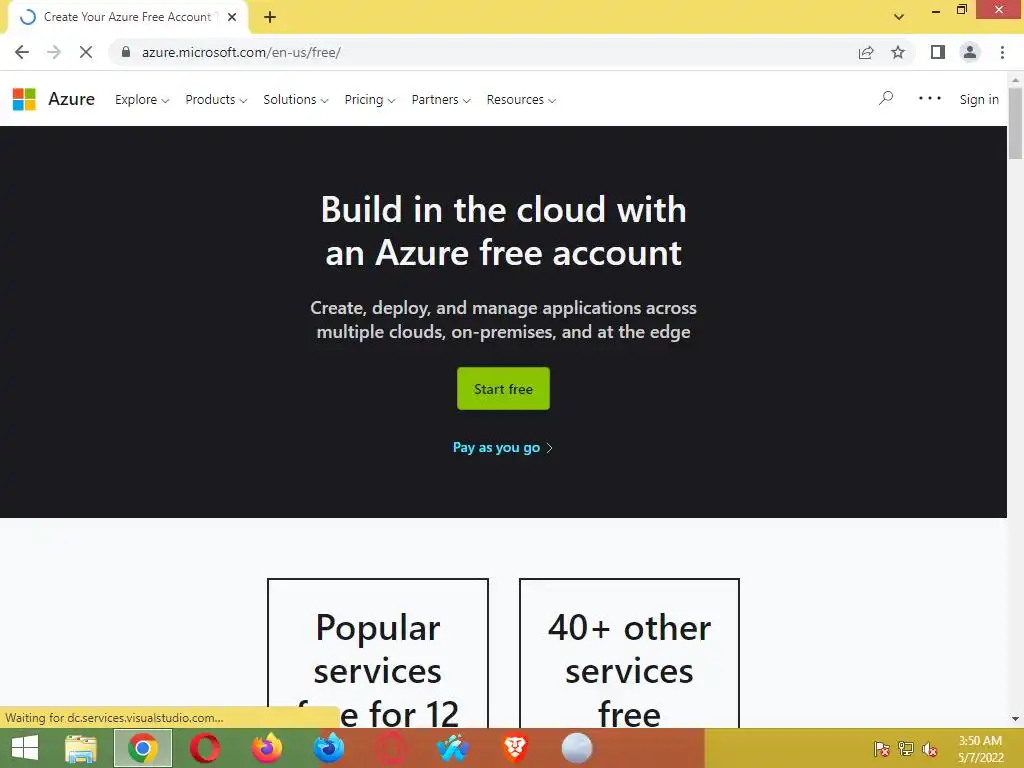Expand the Solutions menu
The image size is (1024, 768).
click(296, 99)
